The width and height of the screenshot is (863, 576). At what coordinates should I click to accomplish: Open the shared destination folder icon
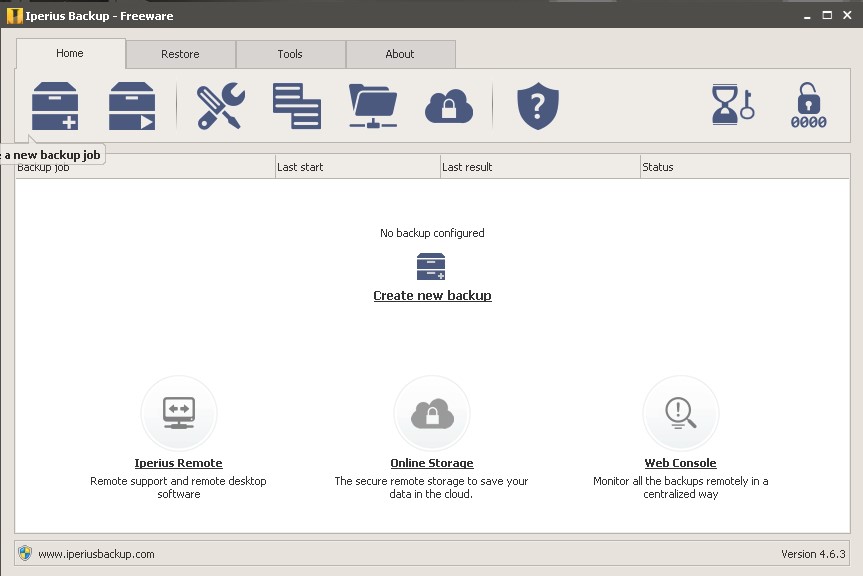[372, 104]
